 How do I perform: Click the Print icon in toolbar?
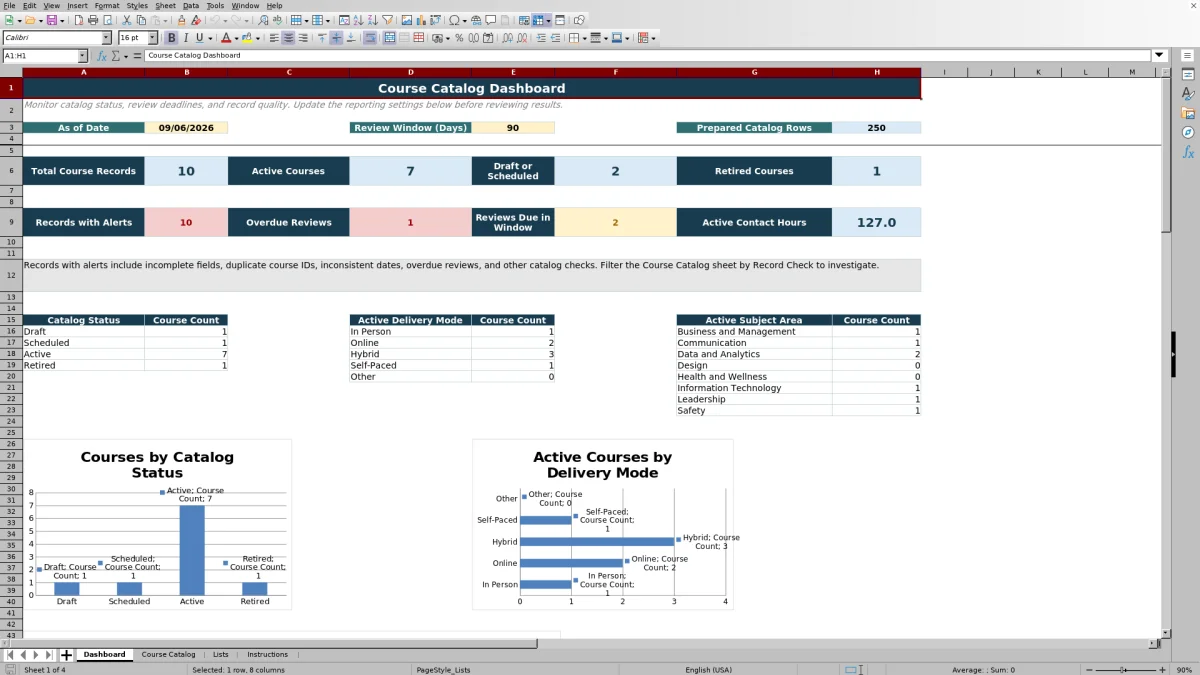click(x=92, y=20)
